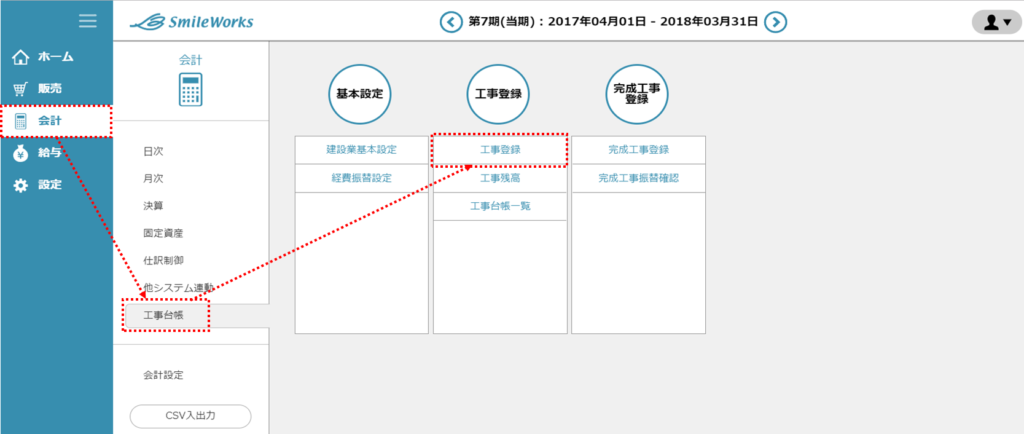Click the SmileWorks logo
The height and width of the screenshot is (434, 1024).
tap(191, 22)
